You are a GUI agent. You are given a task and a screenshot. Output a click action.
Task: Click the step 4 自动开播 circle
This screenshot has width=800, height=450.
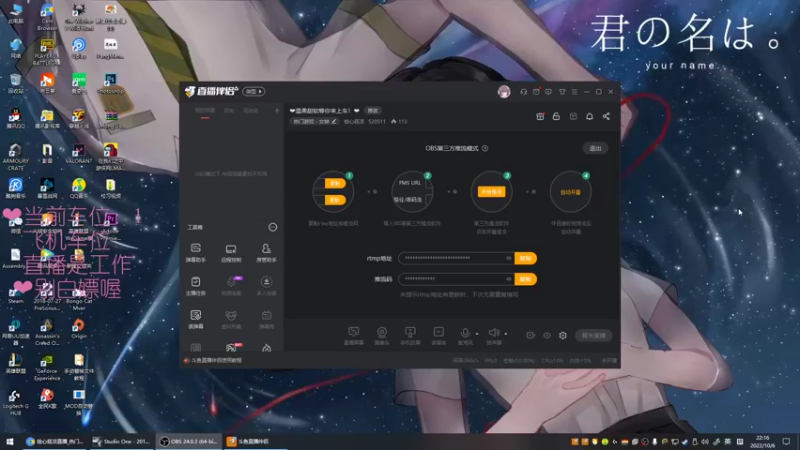(570, 192)
